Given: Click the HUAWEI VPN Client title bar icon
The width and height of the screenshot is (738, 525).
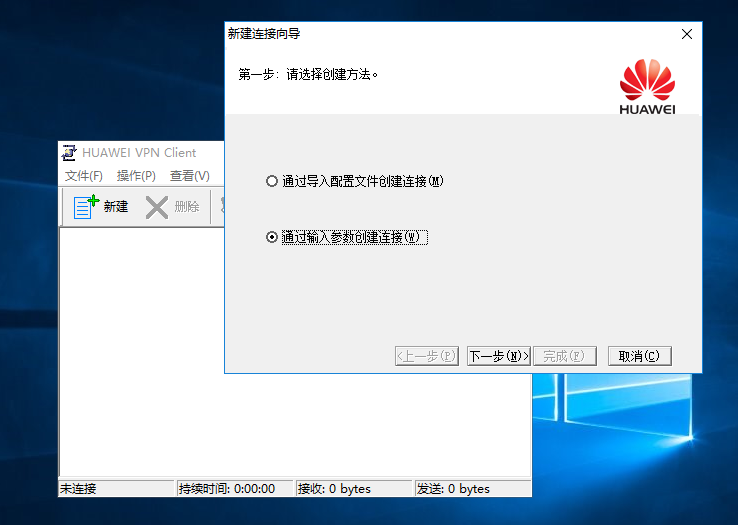Looking at the screenshot, I should 69,153.
